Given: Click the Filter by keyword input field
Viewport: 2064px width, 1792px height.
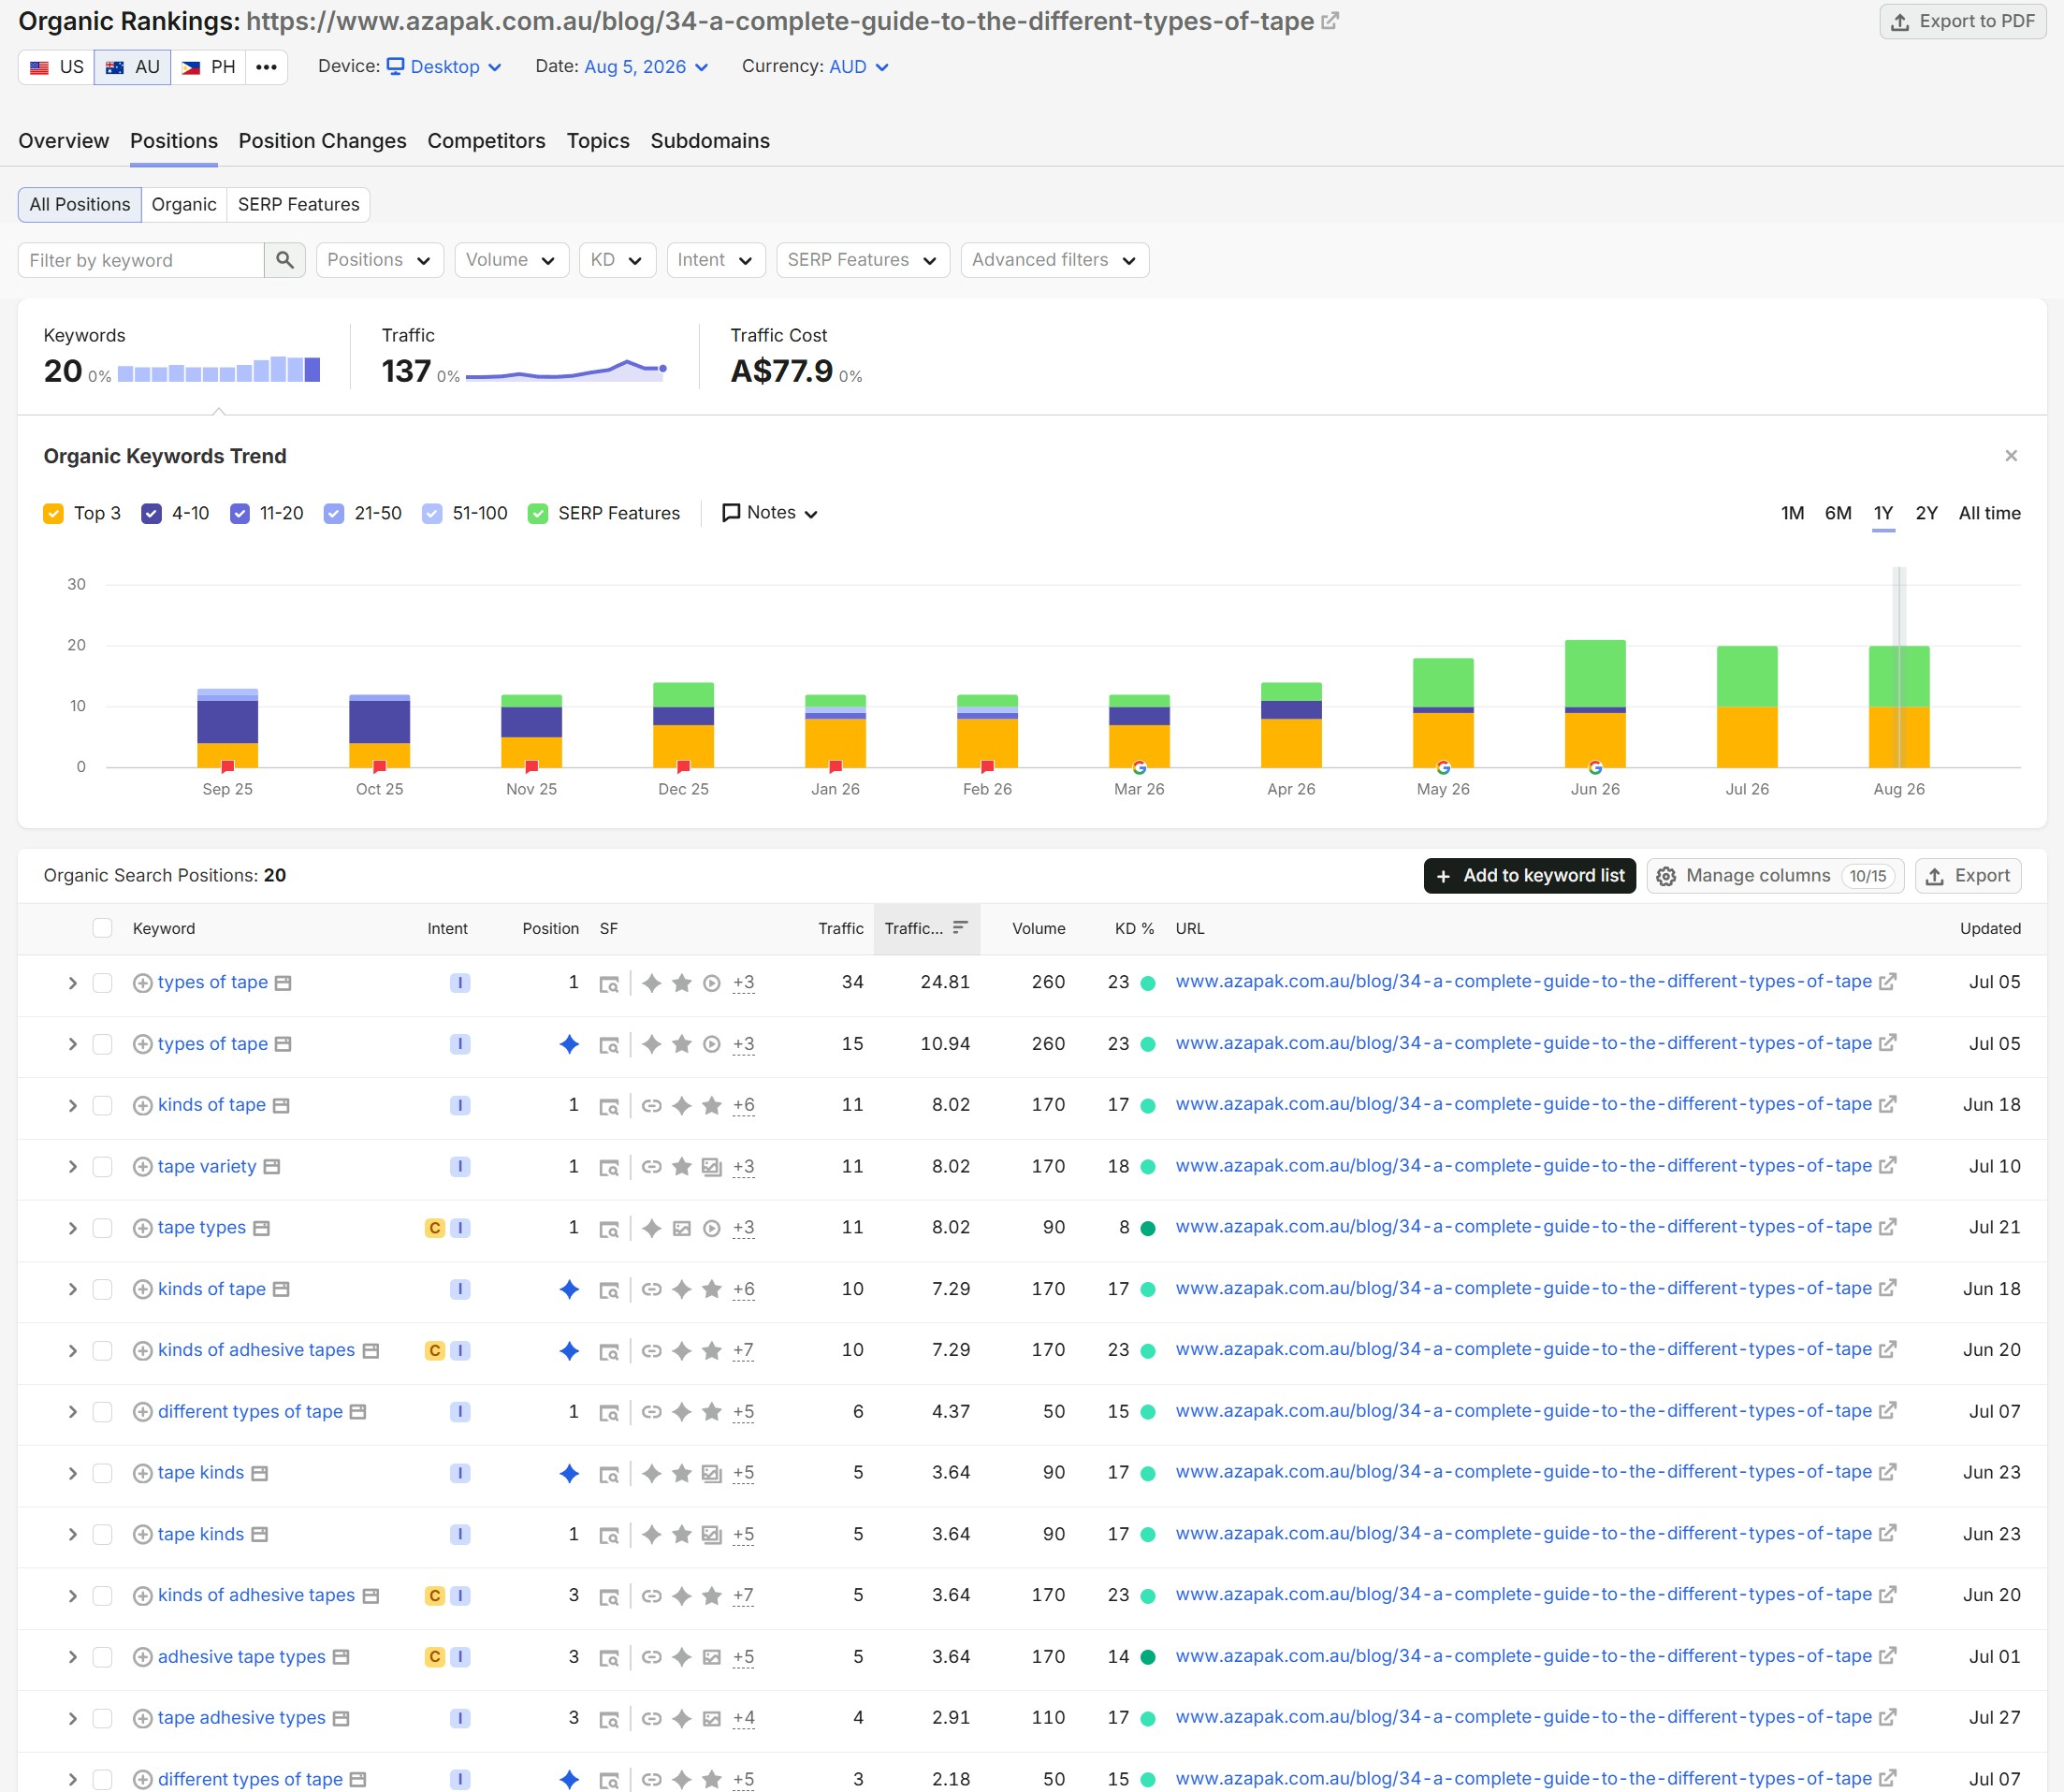Looking at the screenshot, I should (142, 260).
